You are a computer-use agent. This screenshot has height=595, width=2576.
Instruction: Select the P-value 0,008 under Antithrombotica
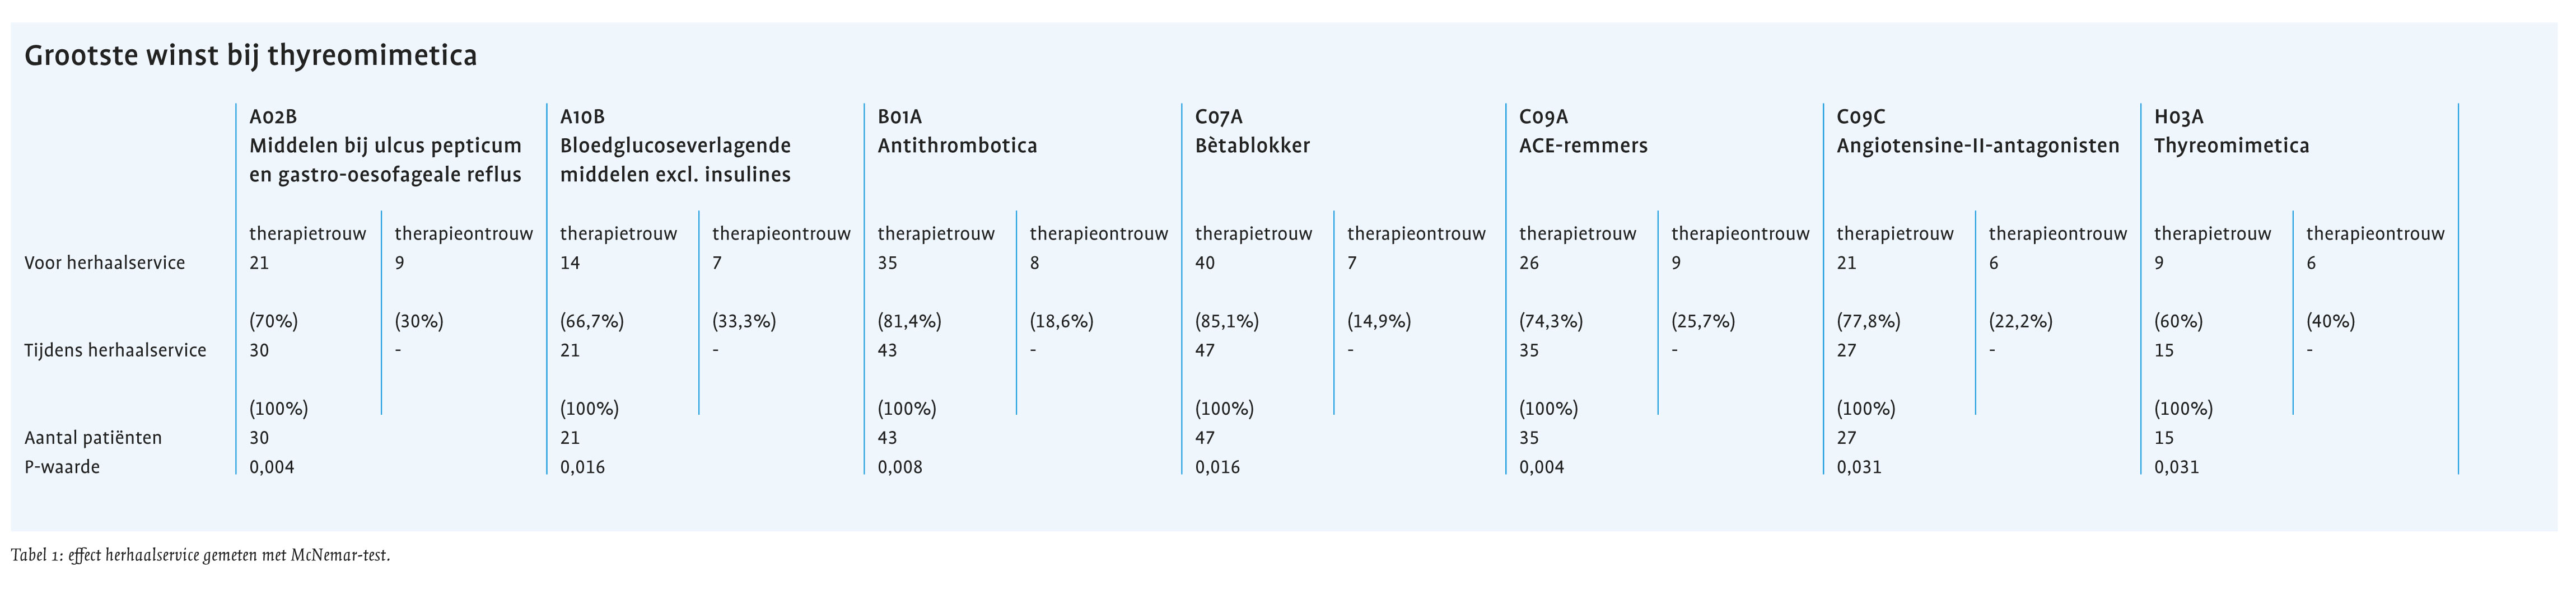click(x=900, y=467)
